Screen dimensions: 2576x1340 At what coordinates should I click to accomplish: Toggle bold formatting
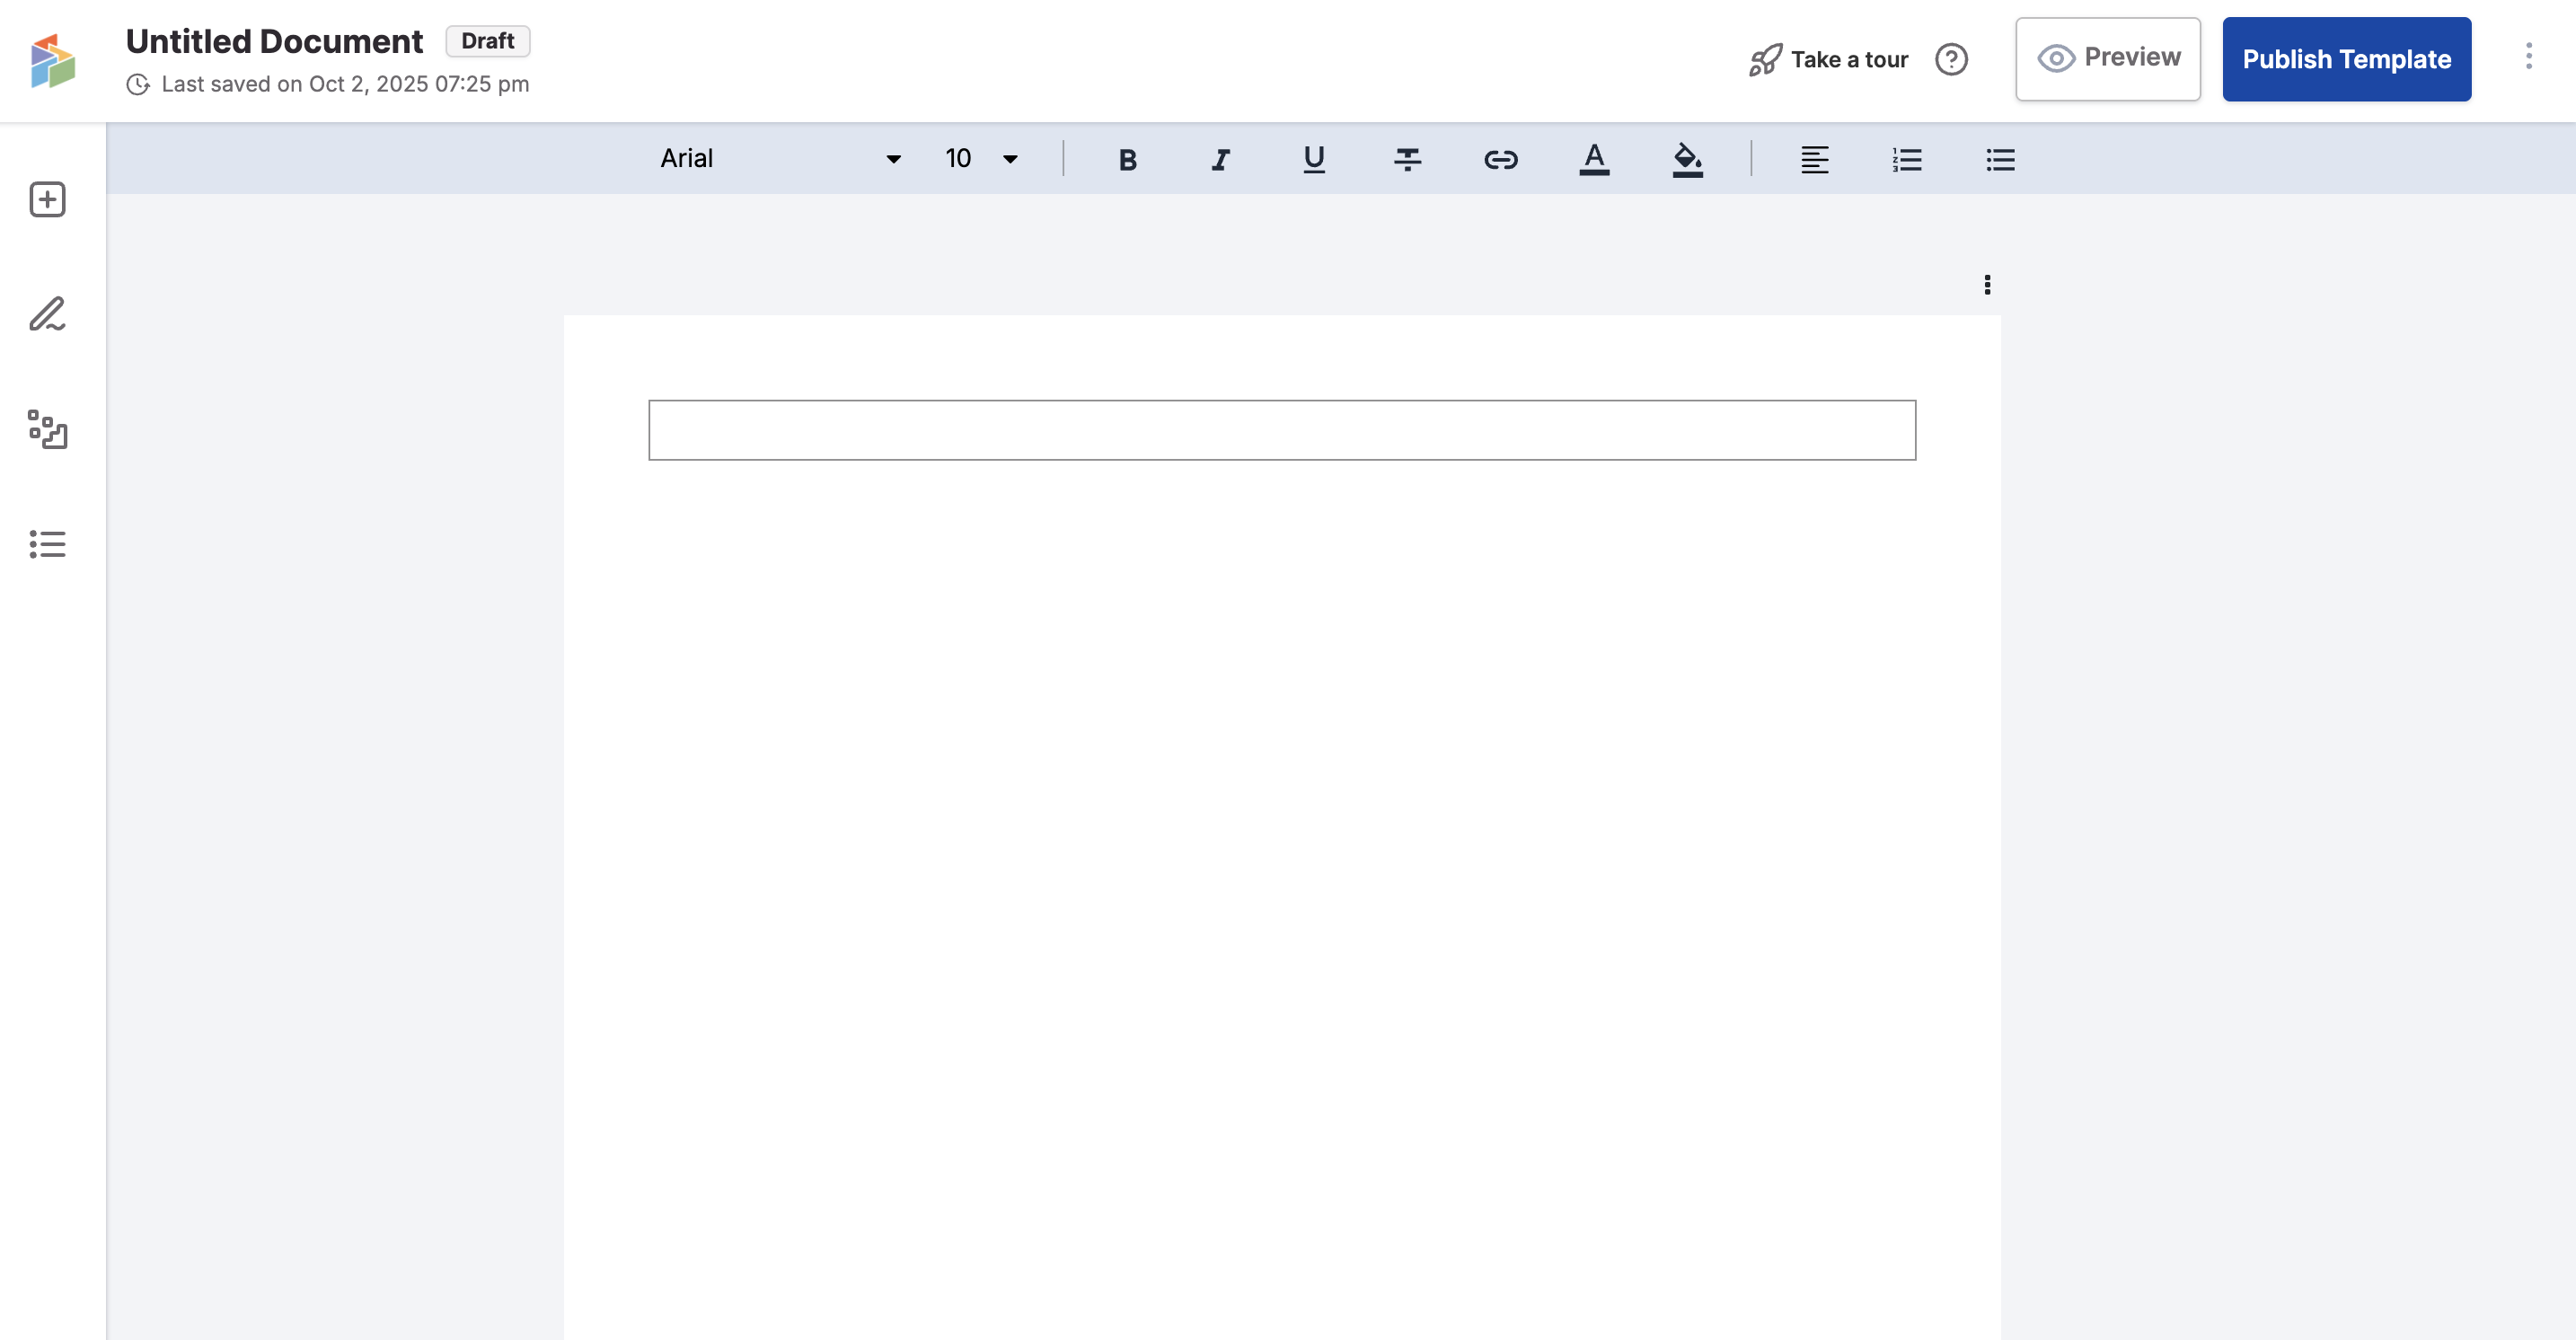tap(1127, 159)
